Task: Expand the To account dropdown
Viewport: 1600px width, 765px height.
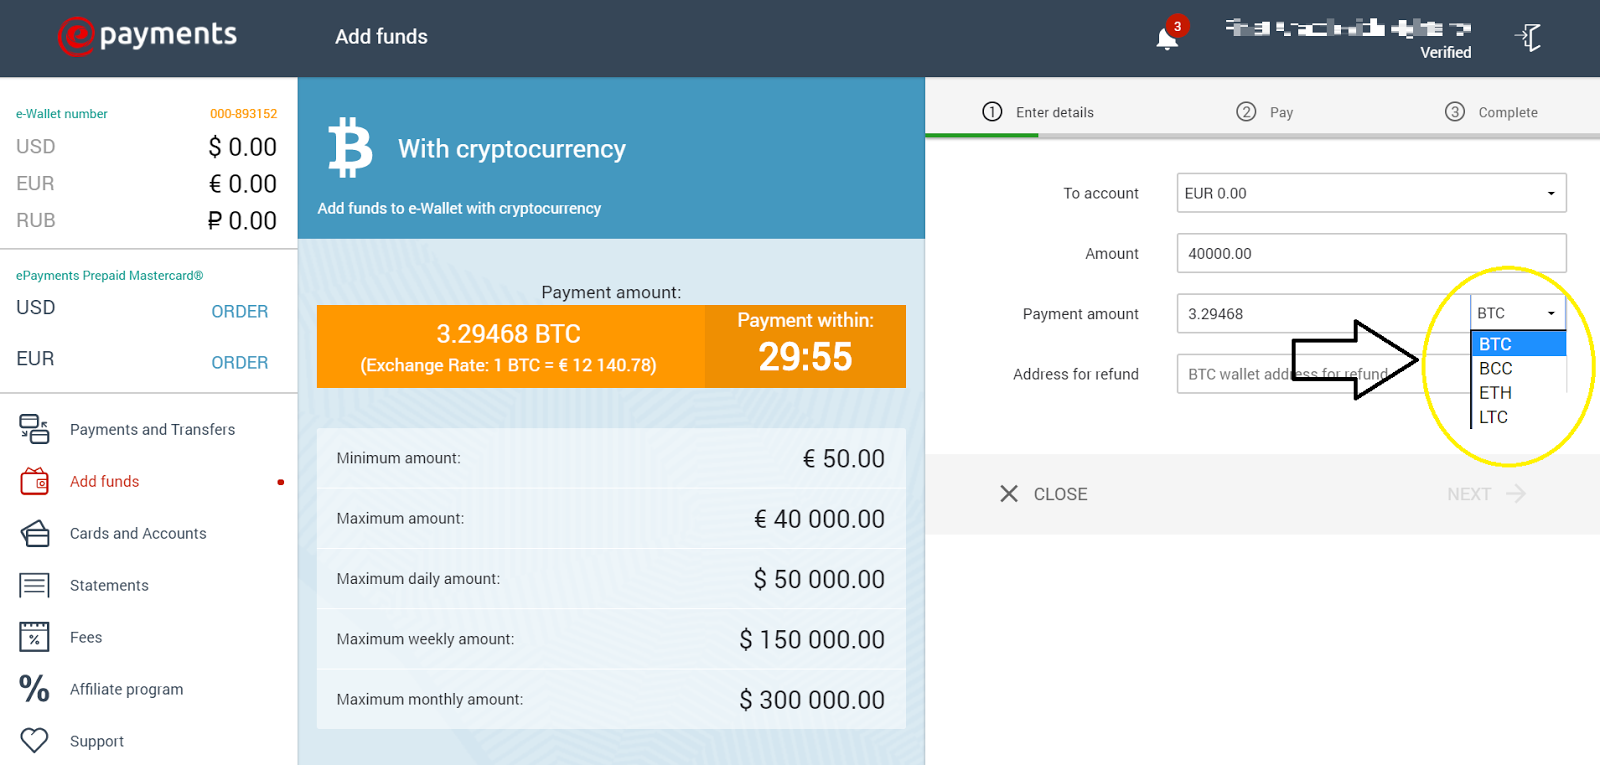Action: (x=1371, y=193)
